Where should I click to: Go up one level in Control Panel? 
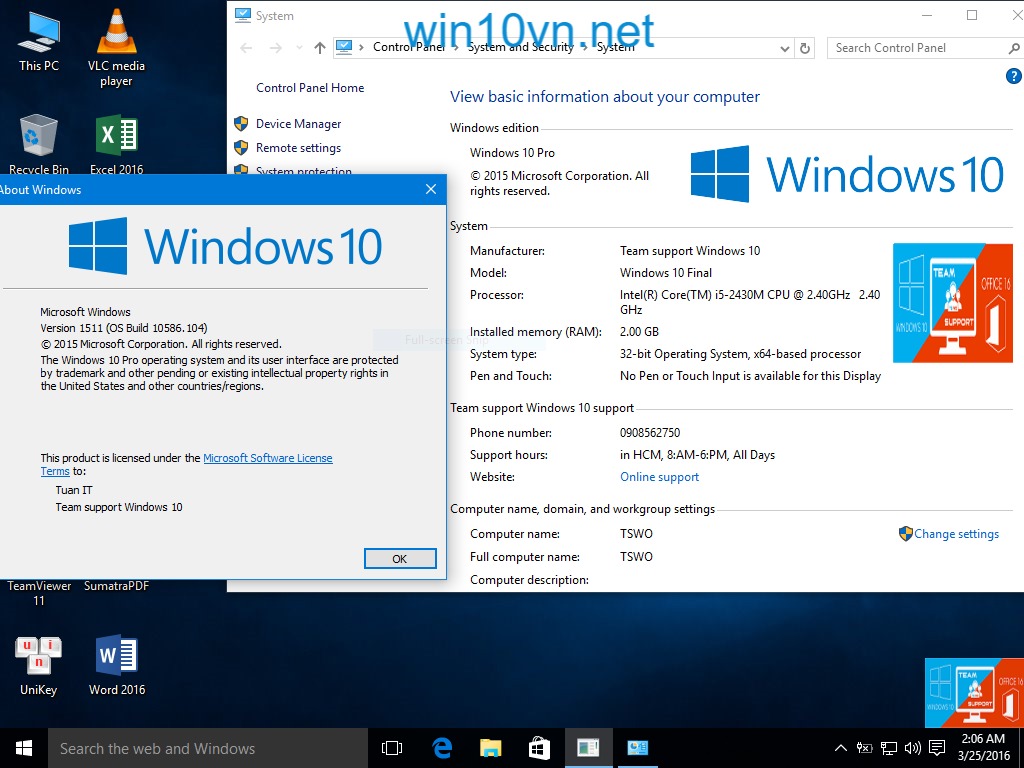click(319, 48)
